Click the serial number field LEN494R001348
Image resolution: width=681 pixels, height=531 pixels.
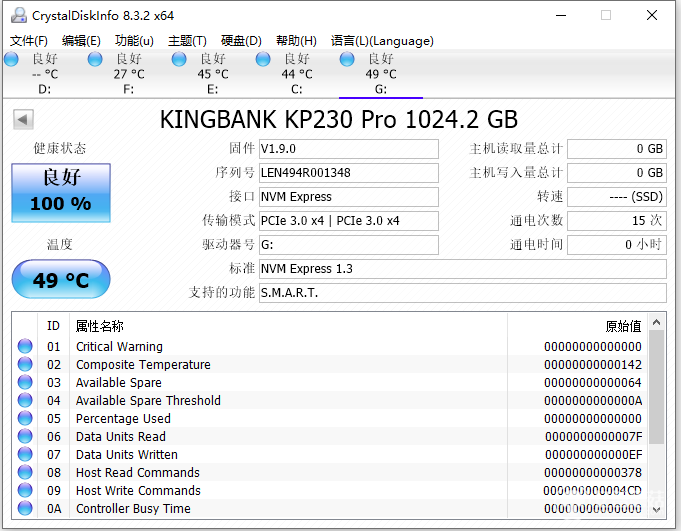(349, 173)
